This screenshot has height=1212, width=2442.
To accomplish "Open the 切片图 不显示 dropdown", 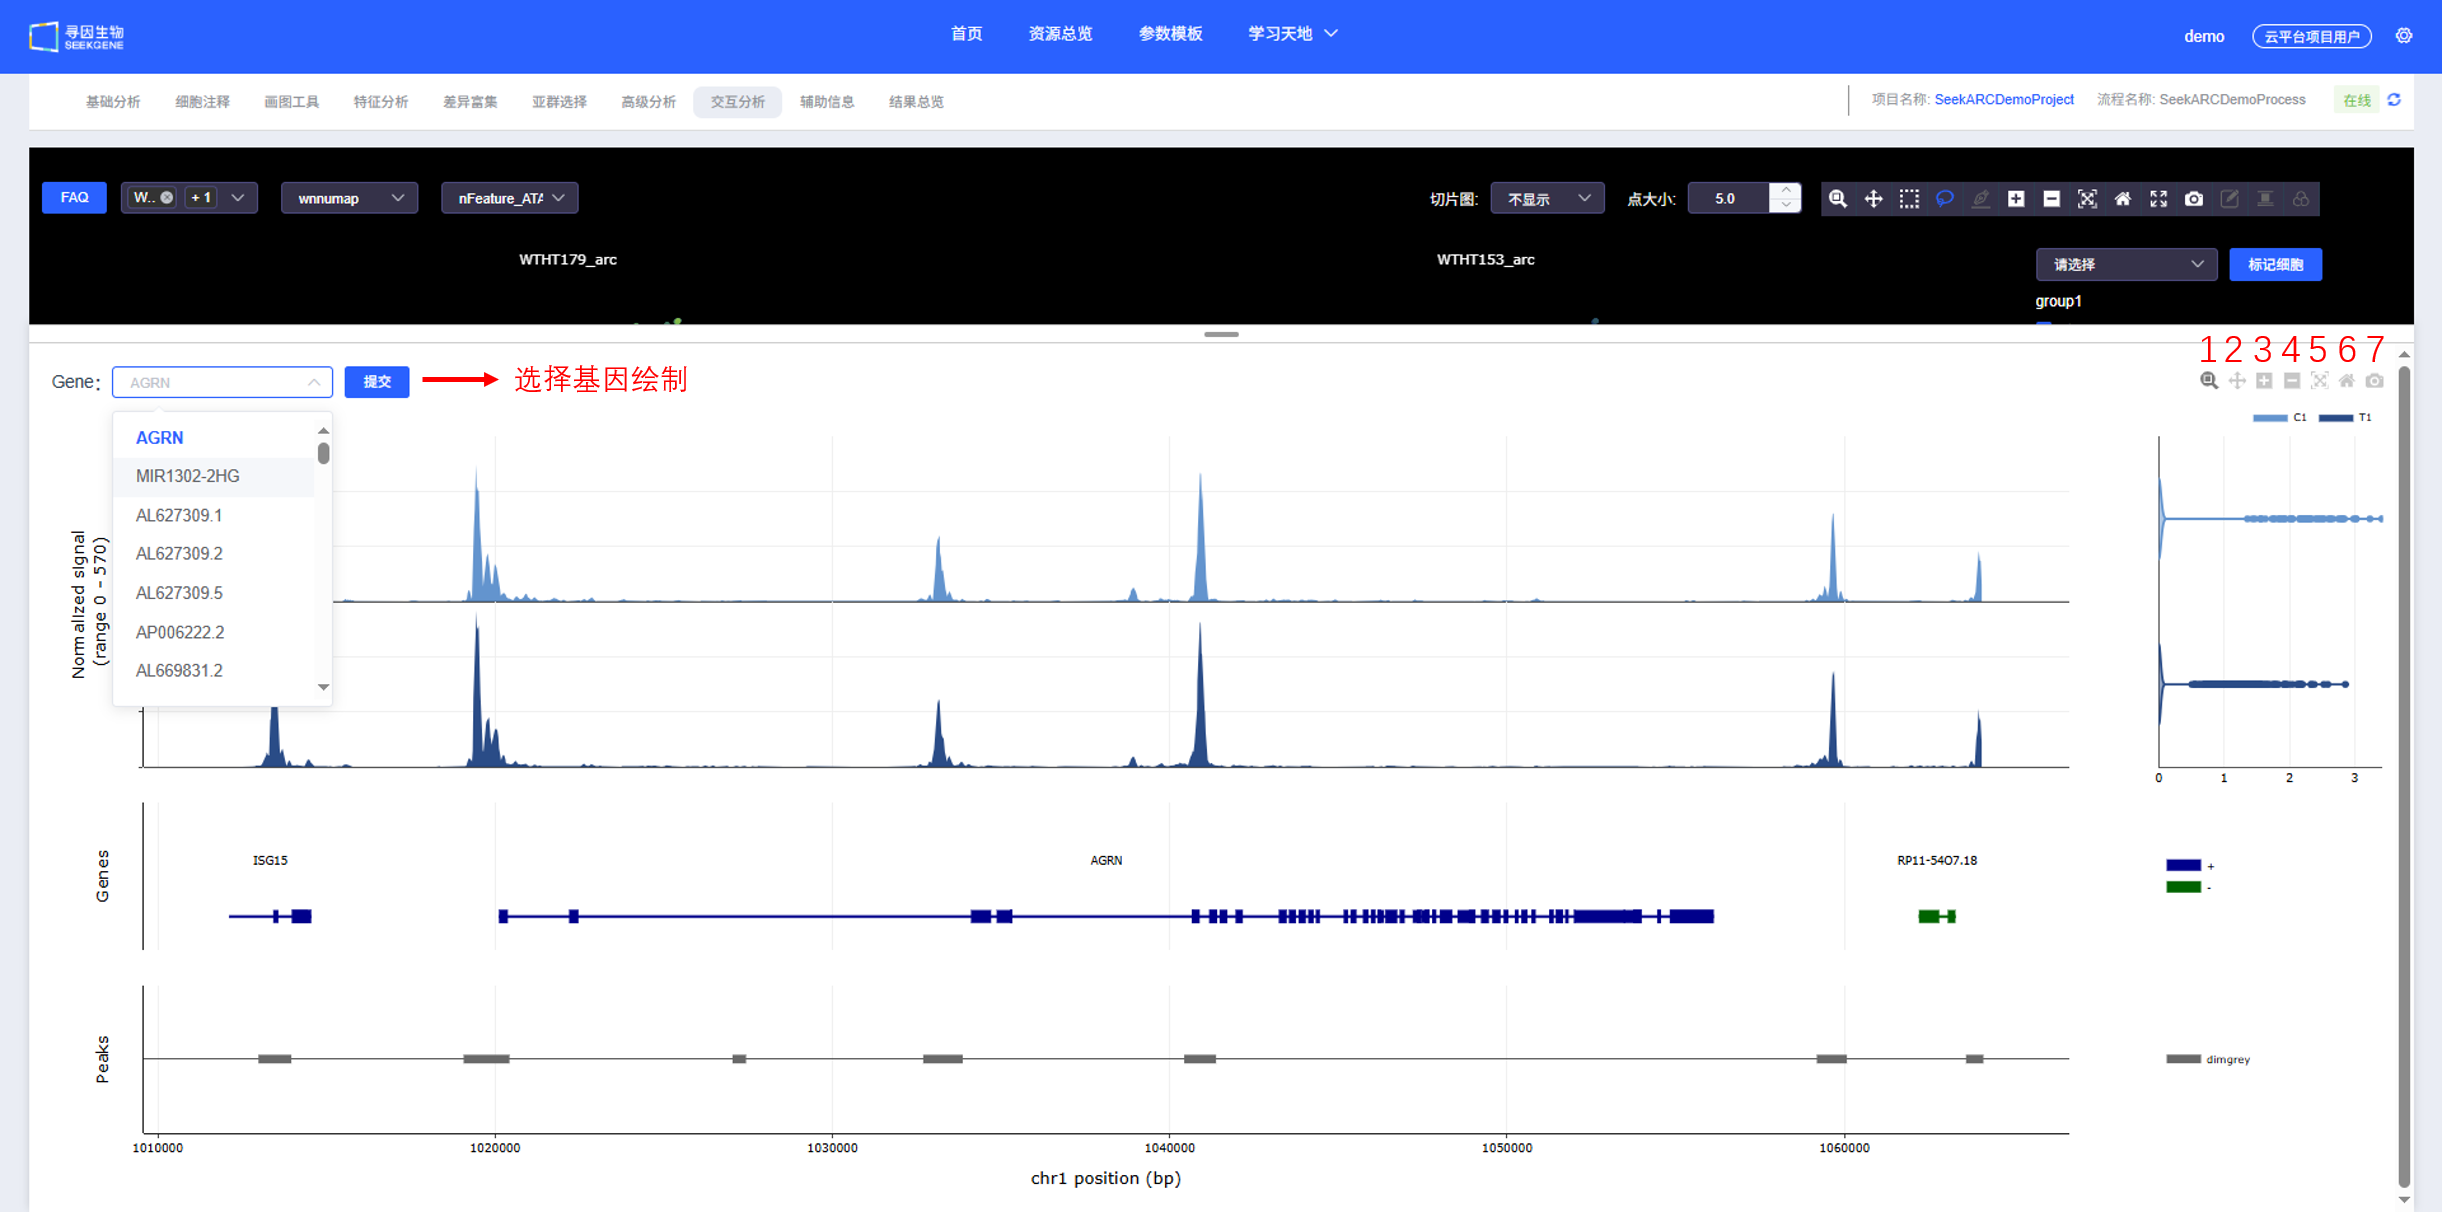I will tap(1547, 198).
